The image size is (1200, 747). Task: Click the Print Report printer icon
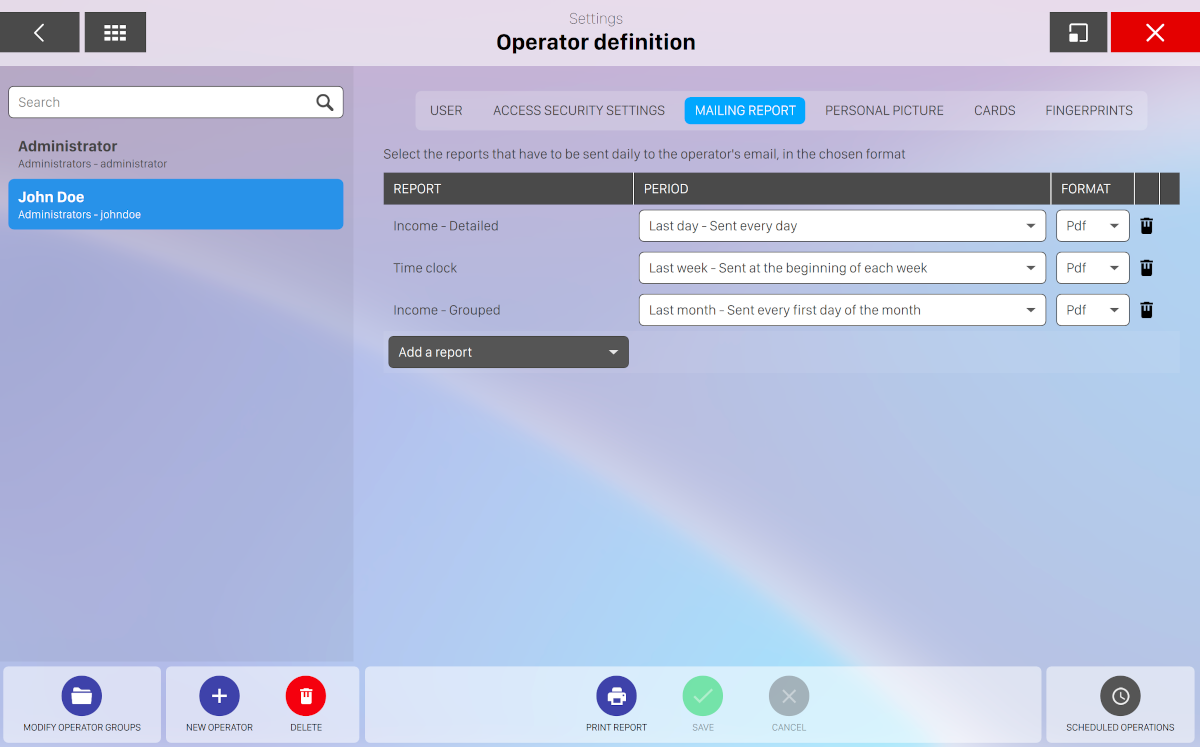[616, 696]
